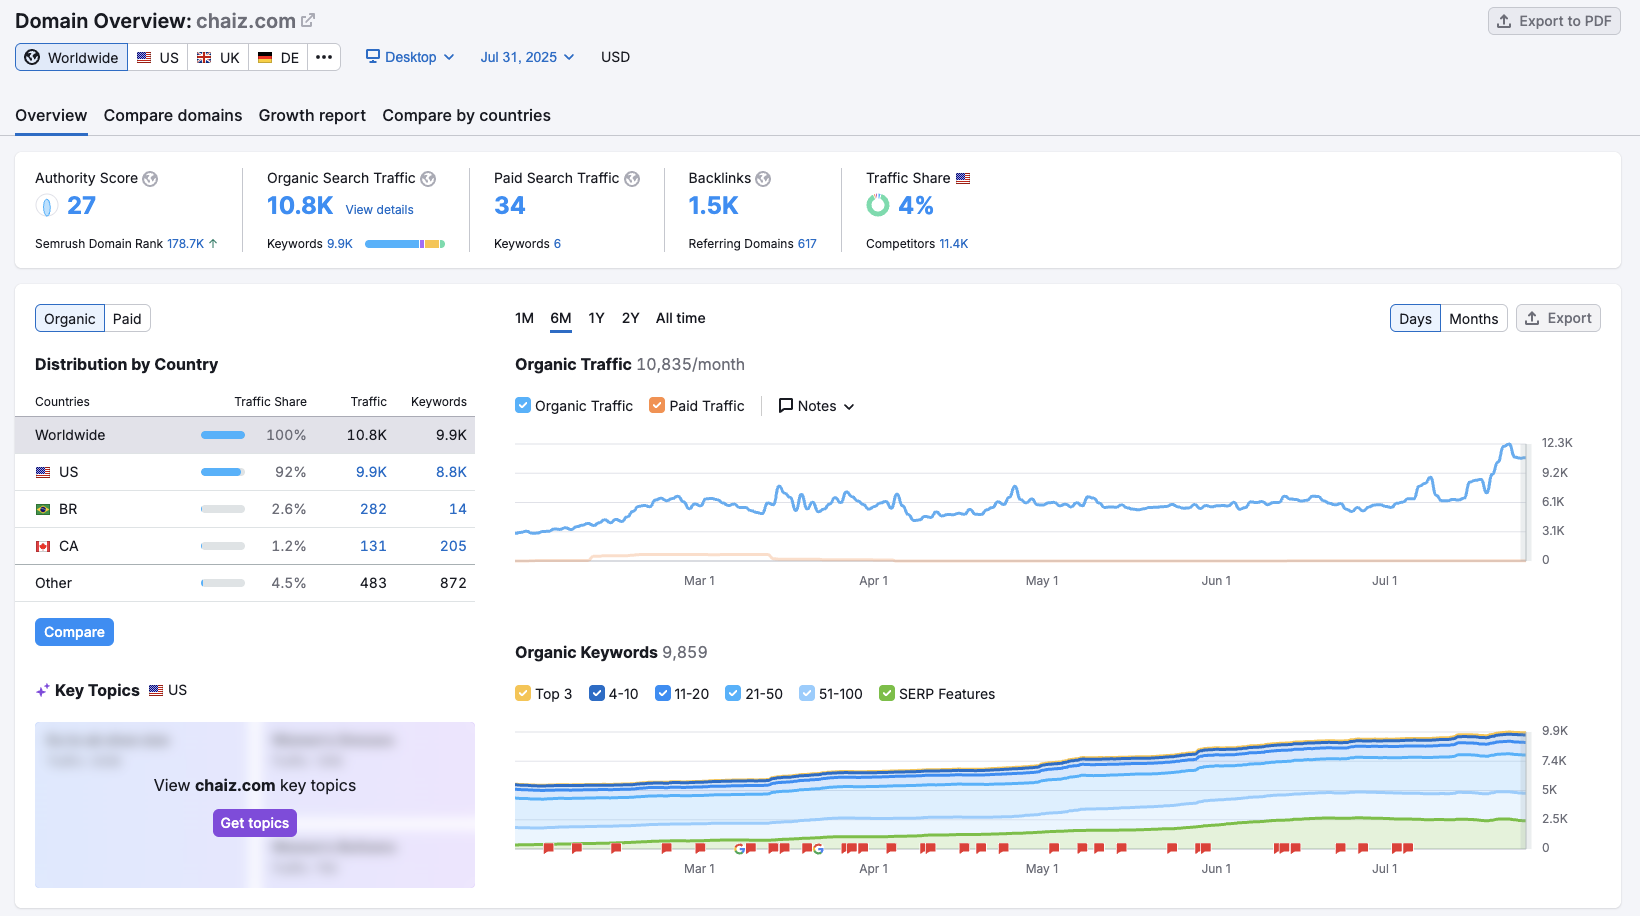Click the blue Compare button

[x=74, y=632]
